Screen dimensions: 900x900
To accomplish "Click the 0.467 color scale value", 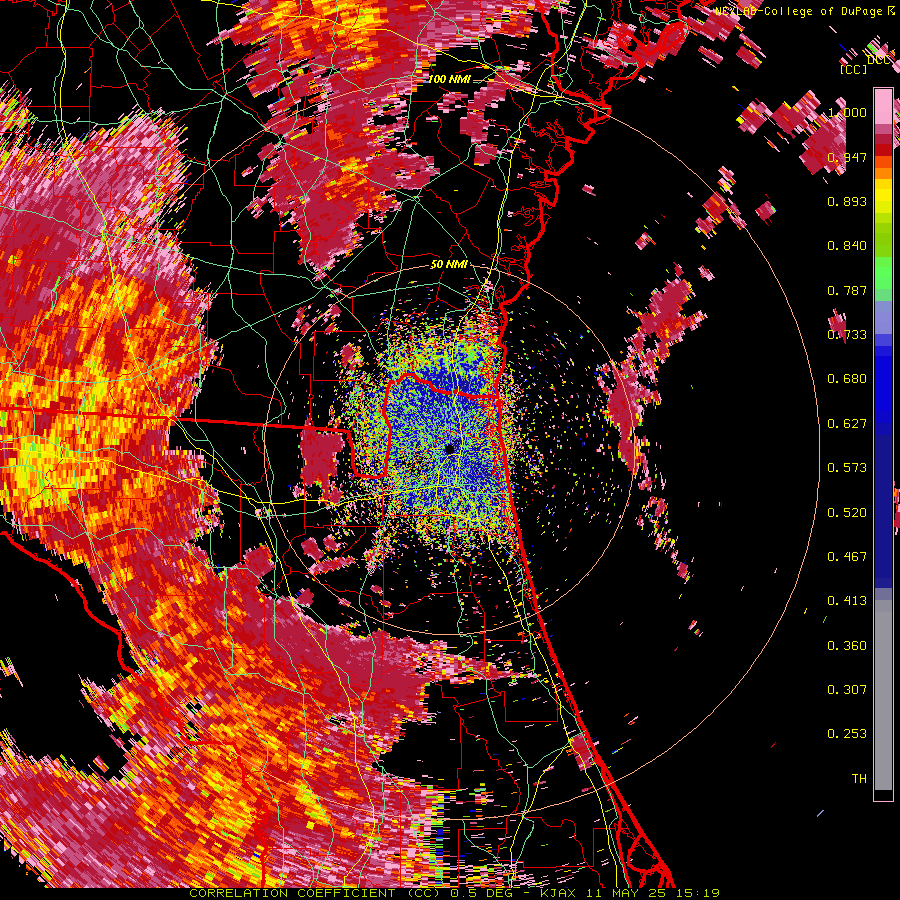I will [x=847, y=557].
